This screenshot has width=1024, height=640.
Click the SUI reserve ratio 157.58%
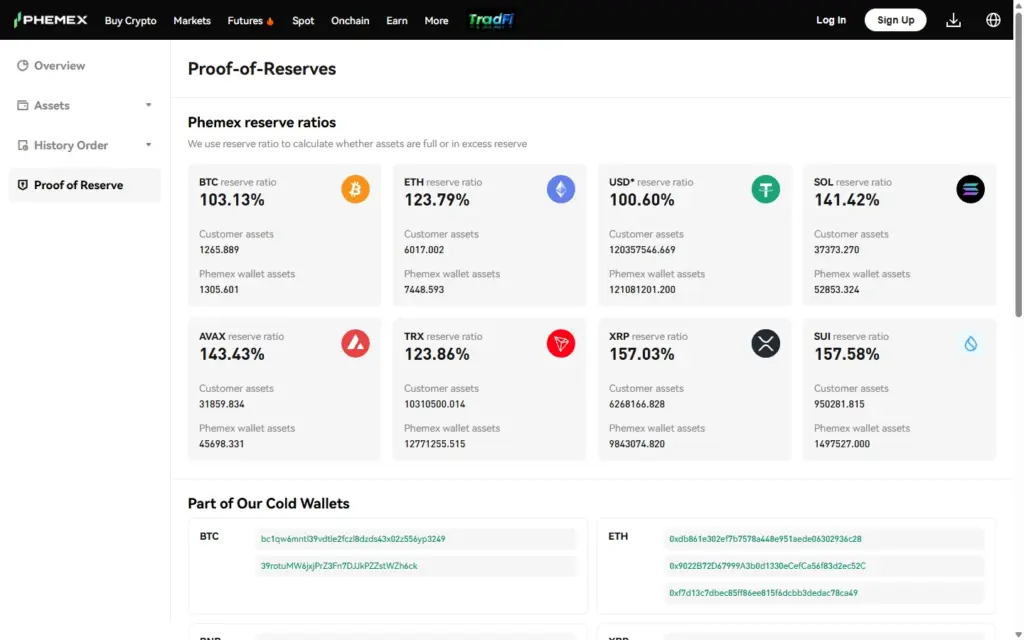(846, 354)
